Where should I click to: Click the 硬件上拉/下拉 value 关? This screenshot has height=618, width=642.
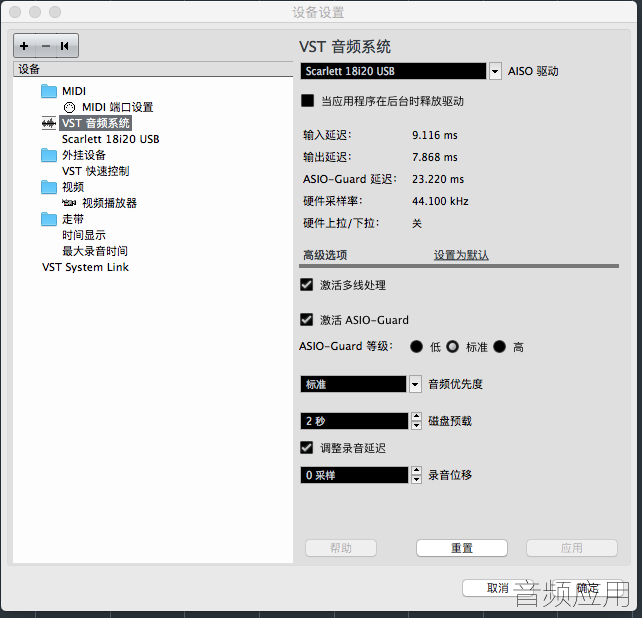point(417,223)
